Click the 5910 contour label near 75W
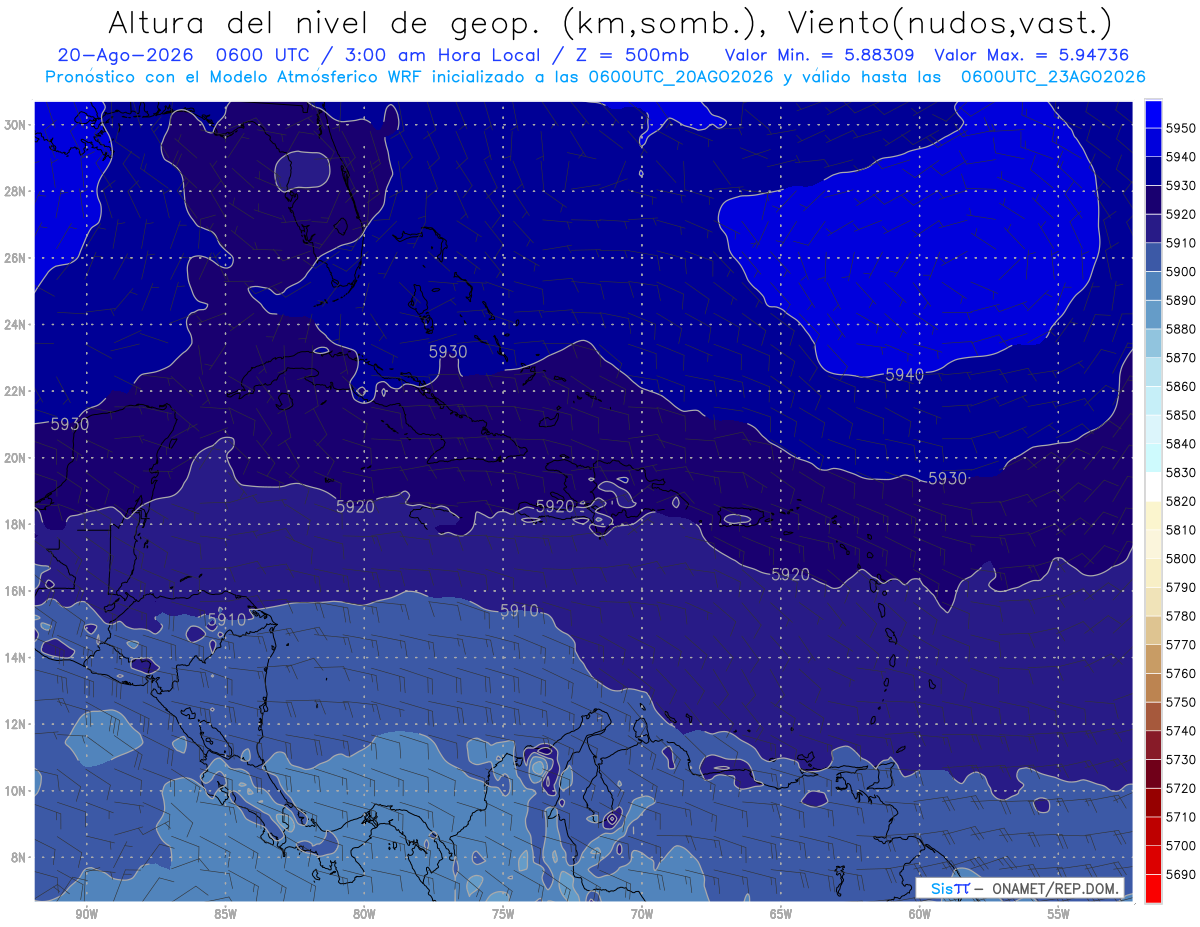Screen dimensions: 1200x927 [519, 611]
